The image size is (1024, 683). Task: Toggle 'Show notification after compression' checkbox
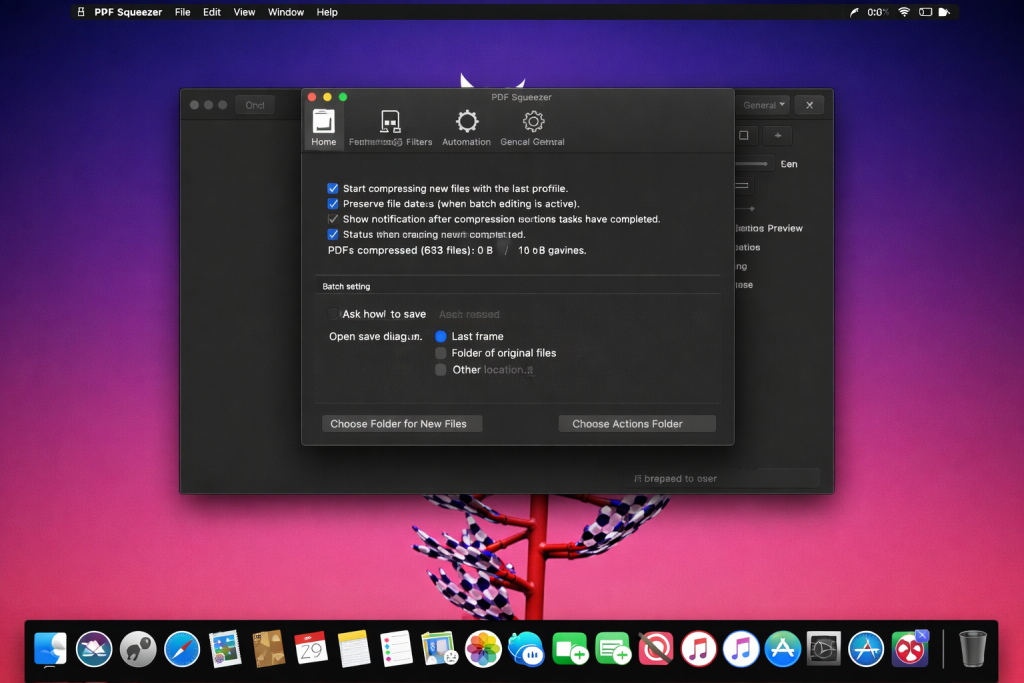pyautogui.click(x=333, y=219)
